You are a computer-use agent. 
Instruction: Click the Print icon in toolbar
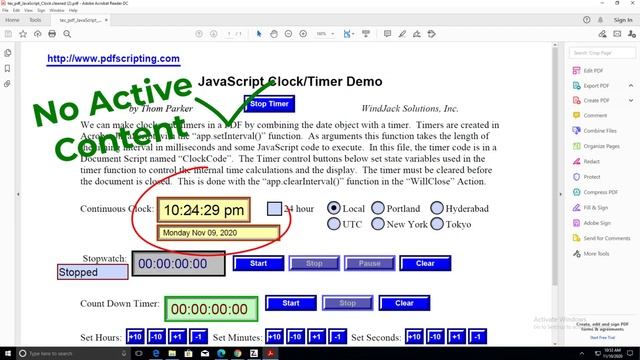(52, 34)
